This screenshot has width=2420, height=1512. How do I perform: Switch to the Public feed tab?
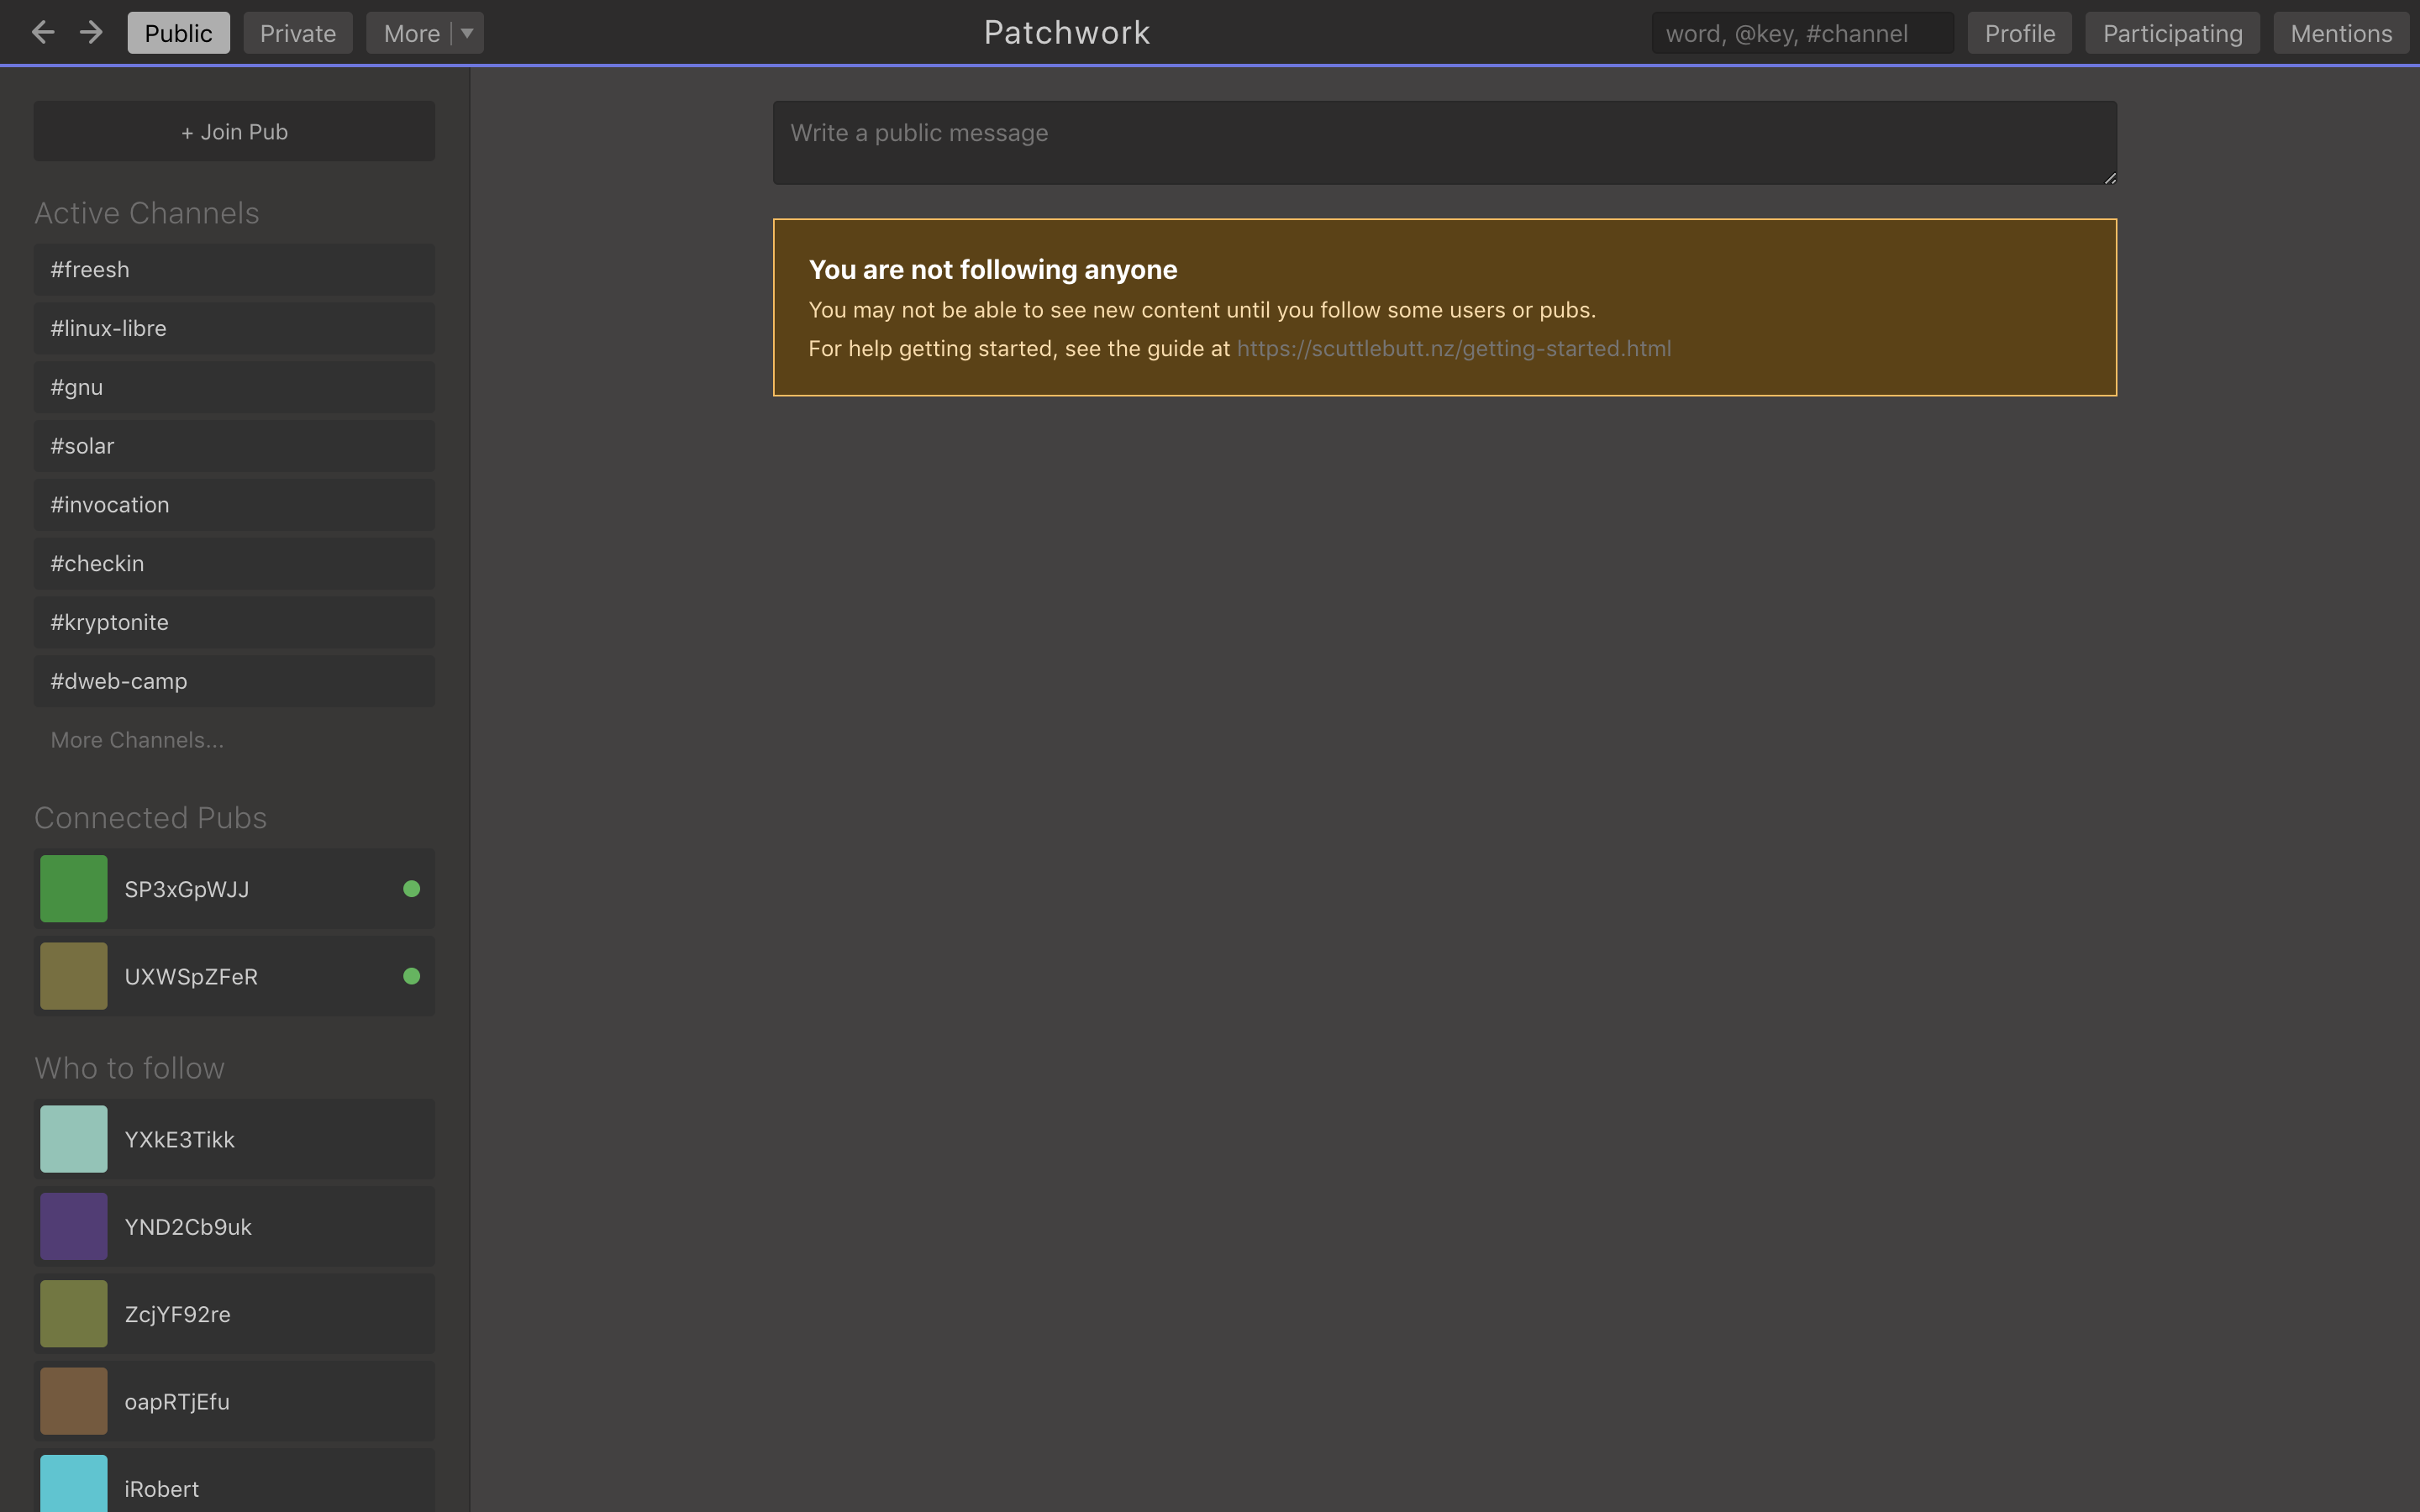[178, 33]
